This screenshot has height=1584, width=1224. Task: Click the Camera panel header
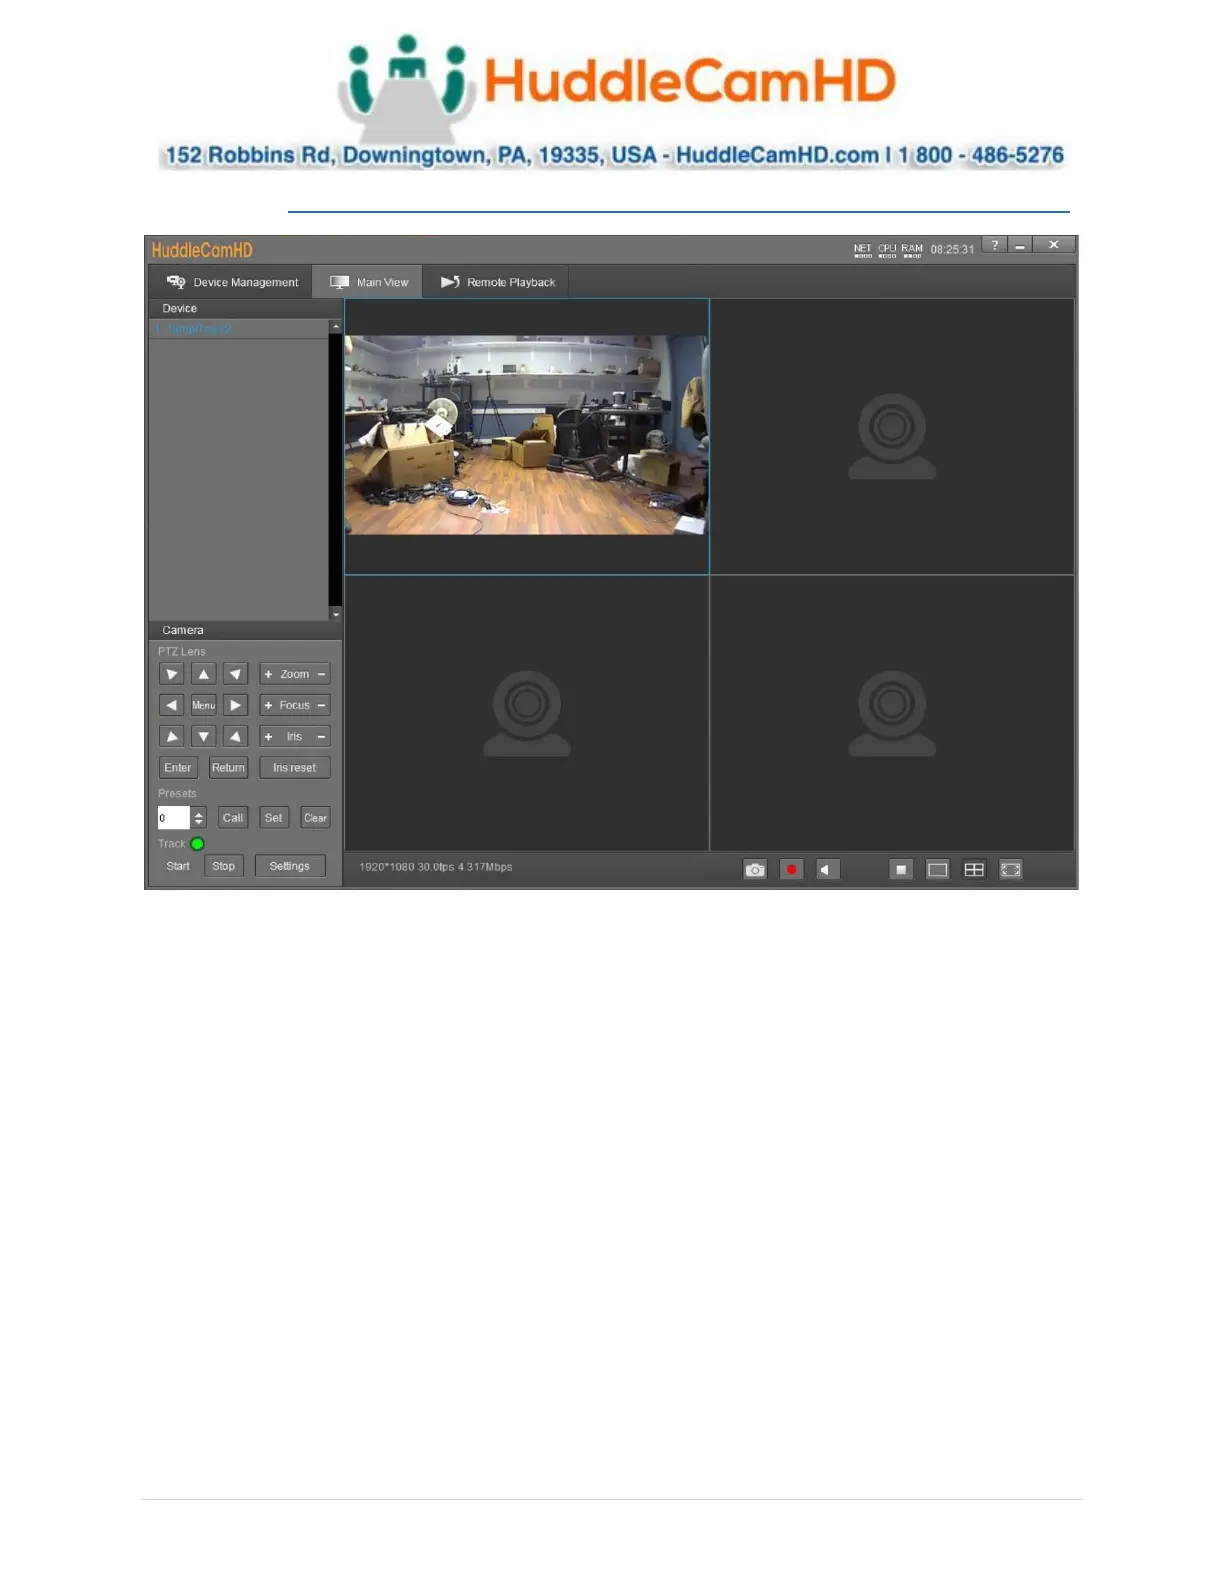(245, 630)
